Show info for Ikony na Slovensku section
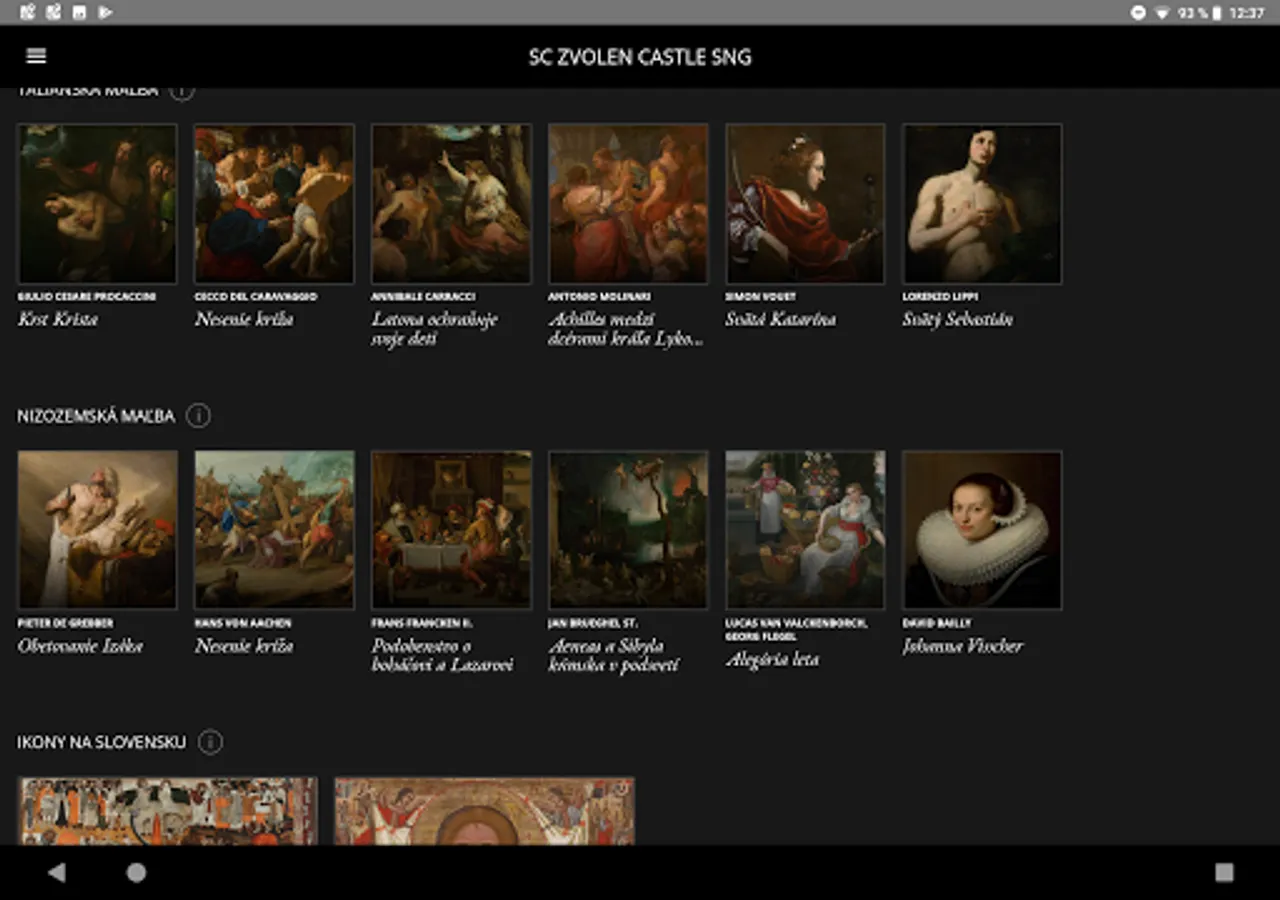Image resolution: width=1280 pixels, height=900 pixels. point(210,742)
